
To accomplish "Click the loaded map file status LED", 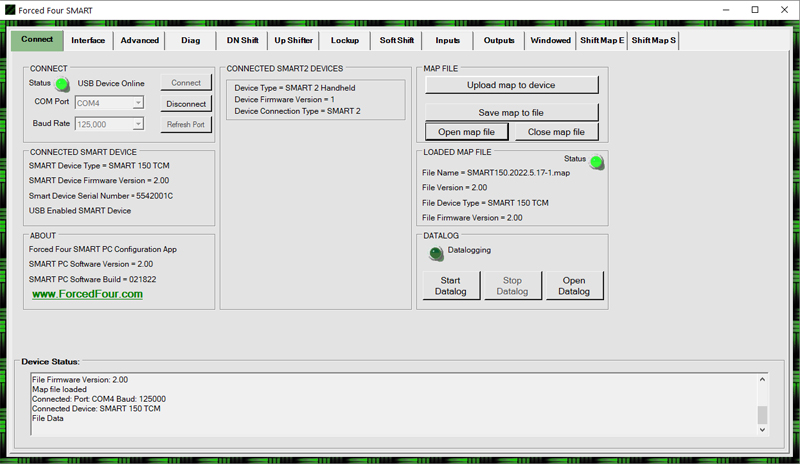I will pyautogui.click(x=597, y=162).
